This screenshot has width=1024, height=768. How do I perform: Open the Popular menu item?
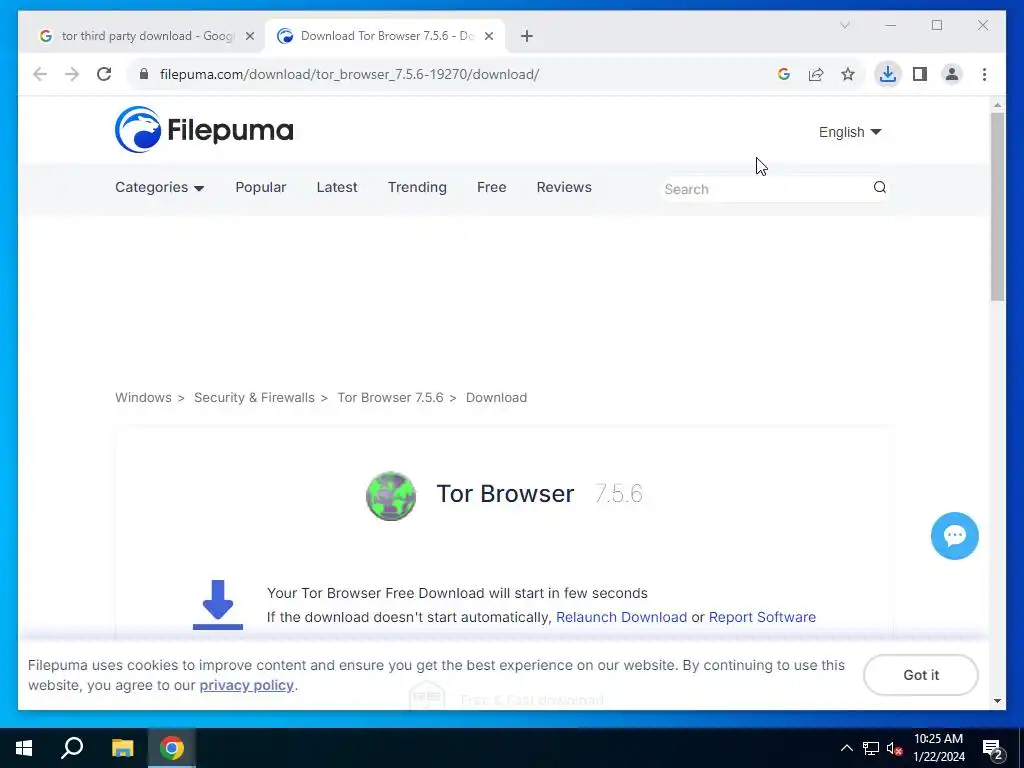click(x=261, y=187)
